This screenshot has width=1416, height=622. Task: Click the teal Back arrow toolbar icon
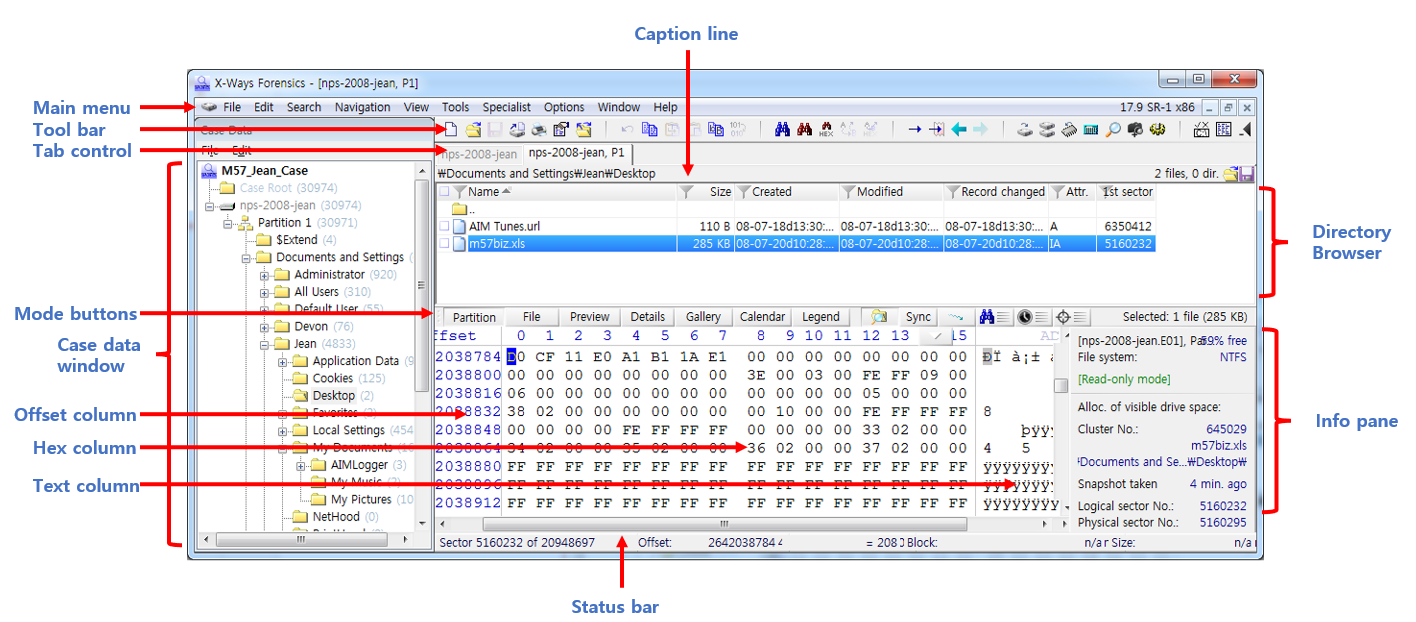pos(959,129)
